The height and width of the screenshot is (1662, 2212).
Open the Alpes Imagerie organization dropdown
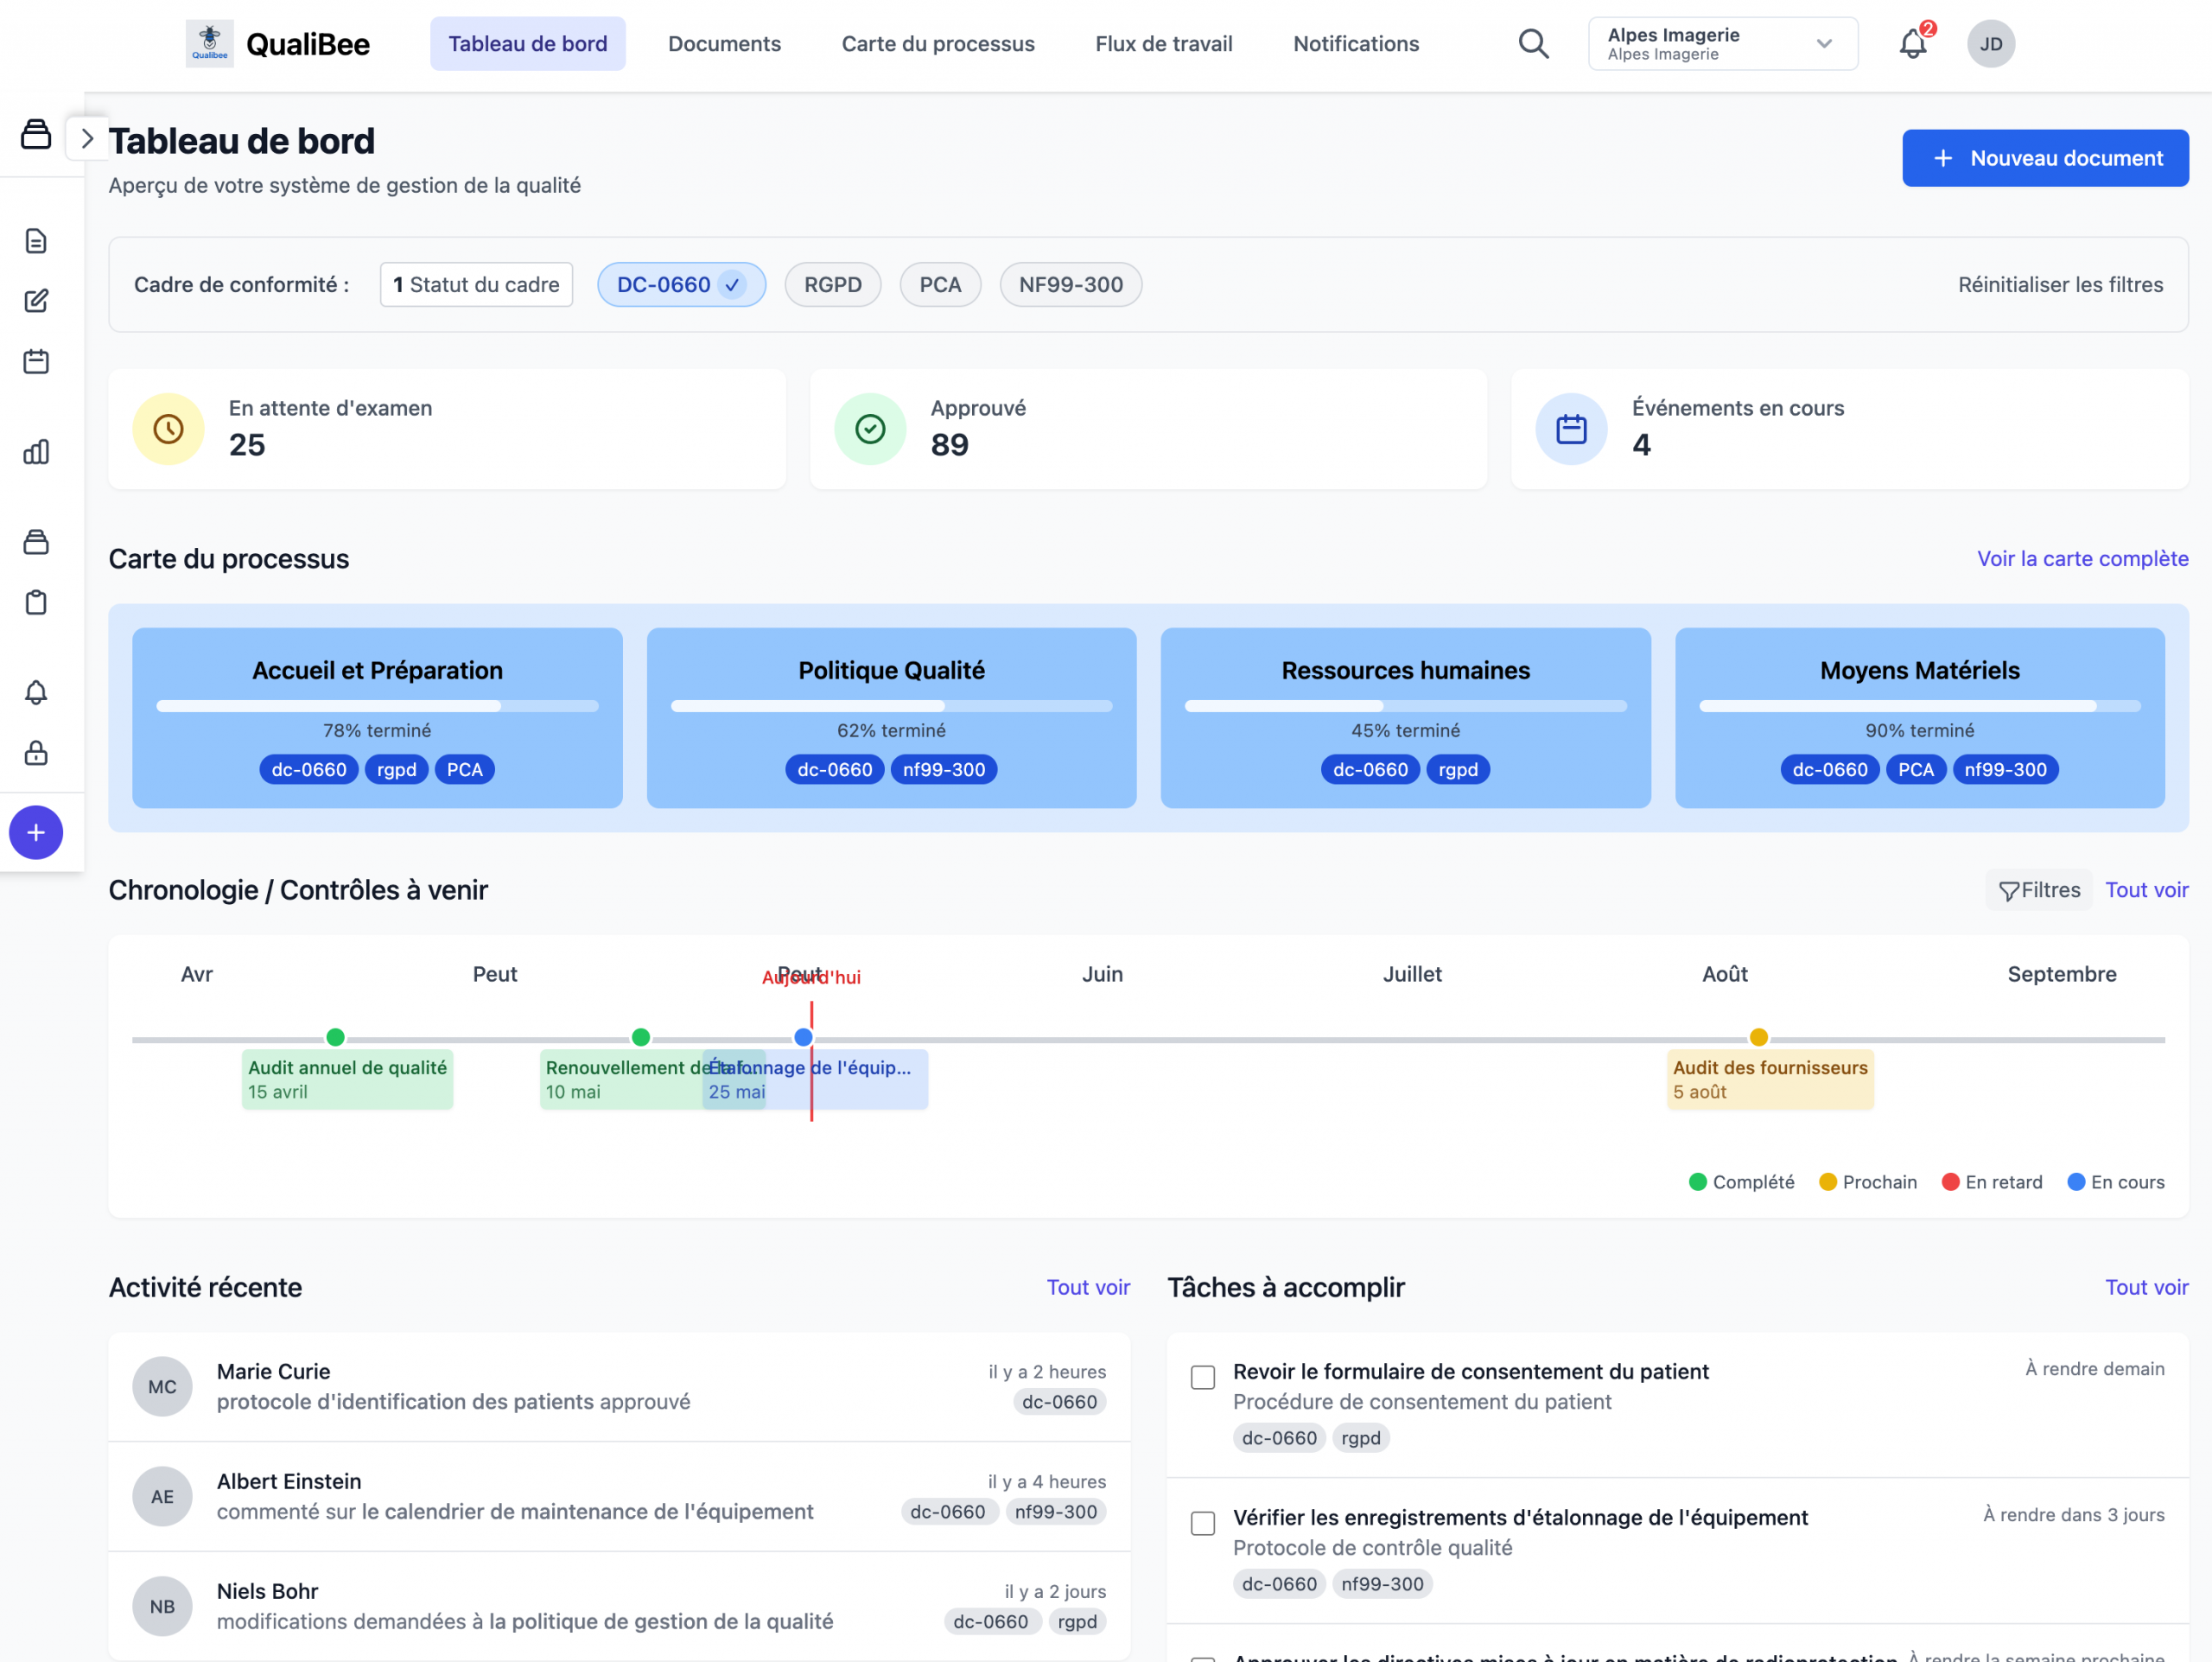point(1722,44)
